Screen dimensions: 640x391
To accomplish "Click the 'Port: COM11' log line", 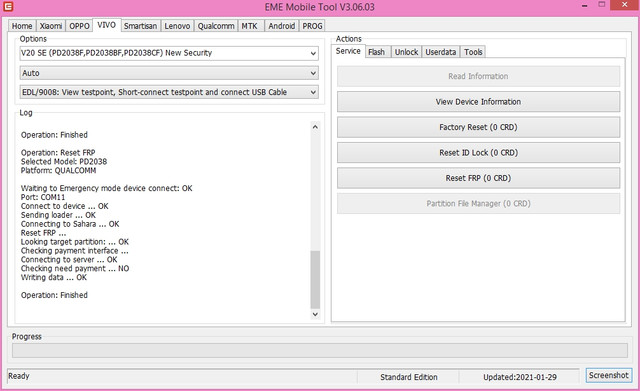I will [43, 197].
